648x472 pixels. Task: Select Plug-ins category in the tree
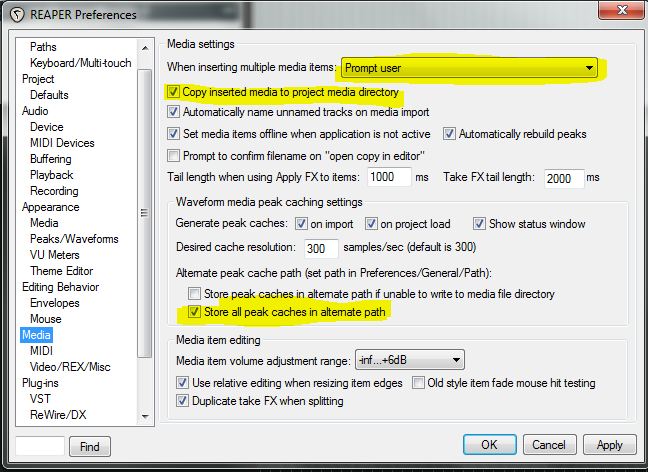40,383
